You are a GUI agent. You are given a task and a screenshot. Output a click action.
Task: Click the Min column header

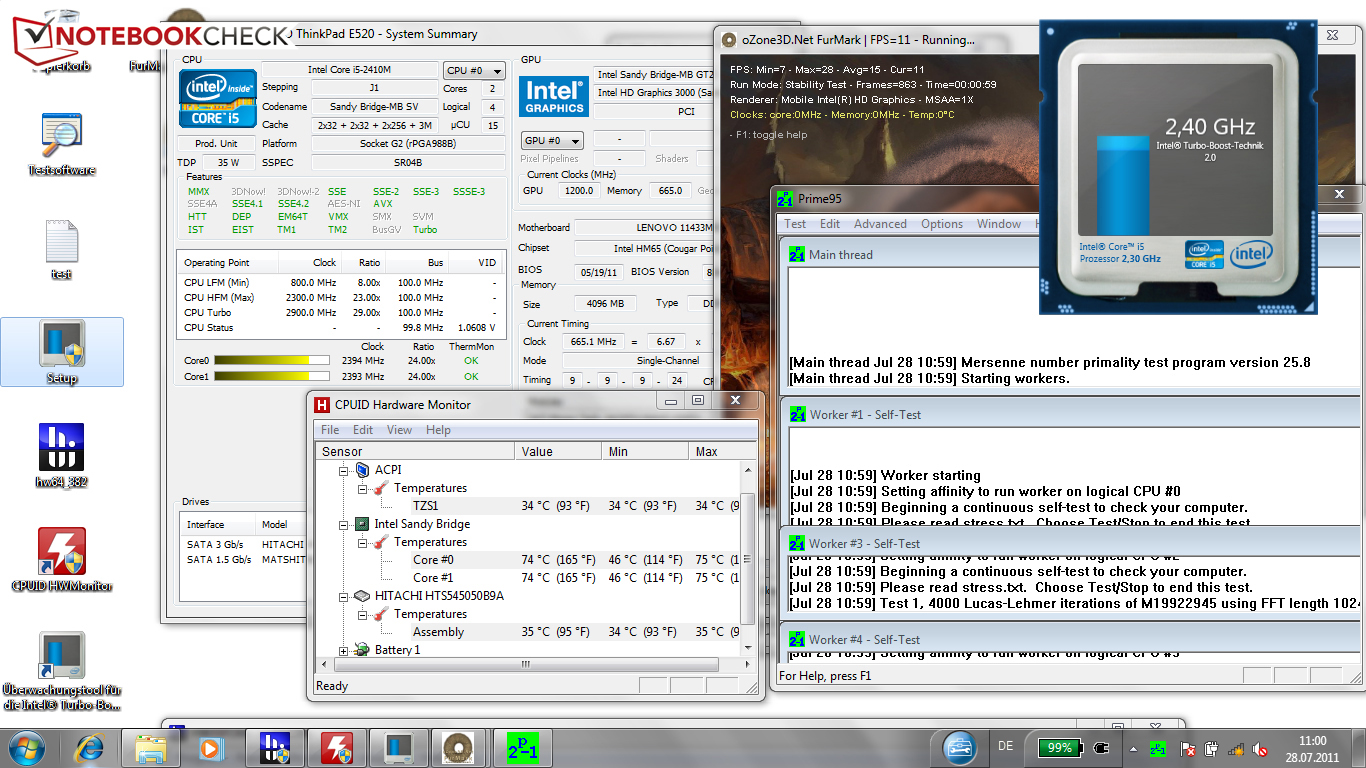click(646, 451)
